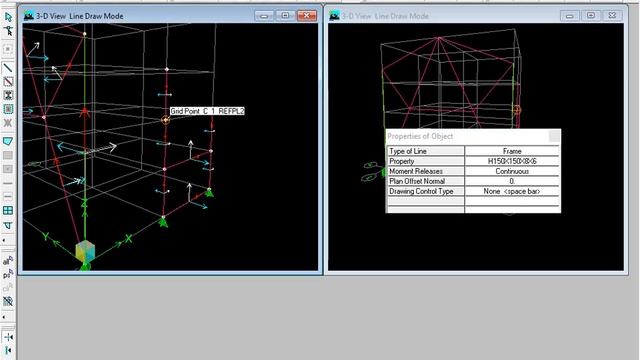Maximize the right 3-D View window
The width and height of the screenshot is (640, 360).
(591, 16)
